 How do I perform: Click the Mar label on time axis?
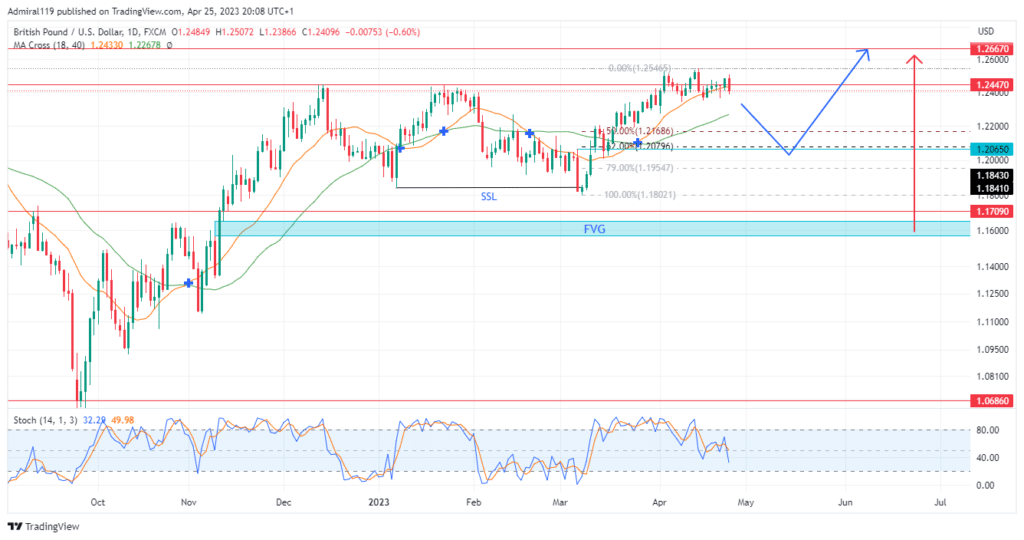[x=560, y=502]
